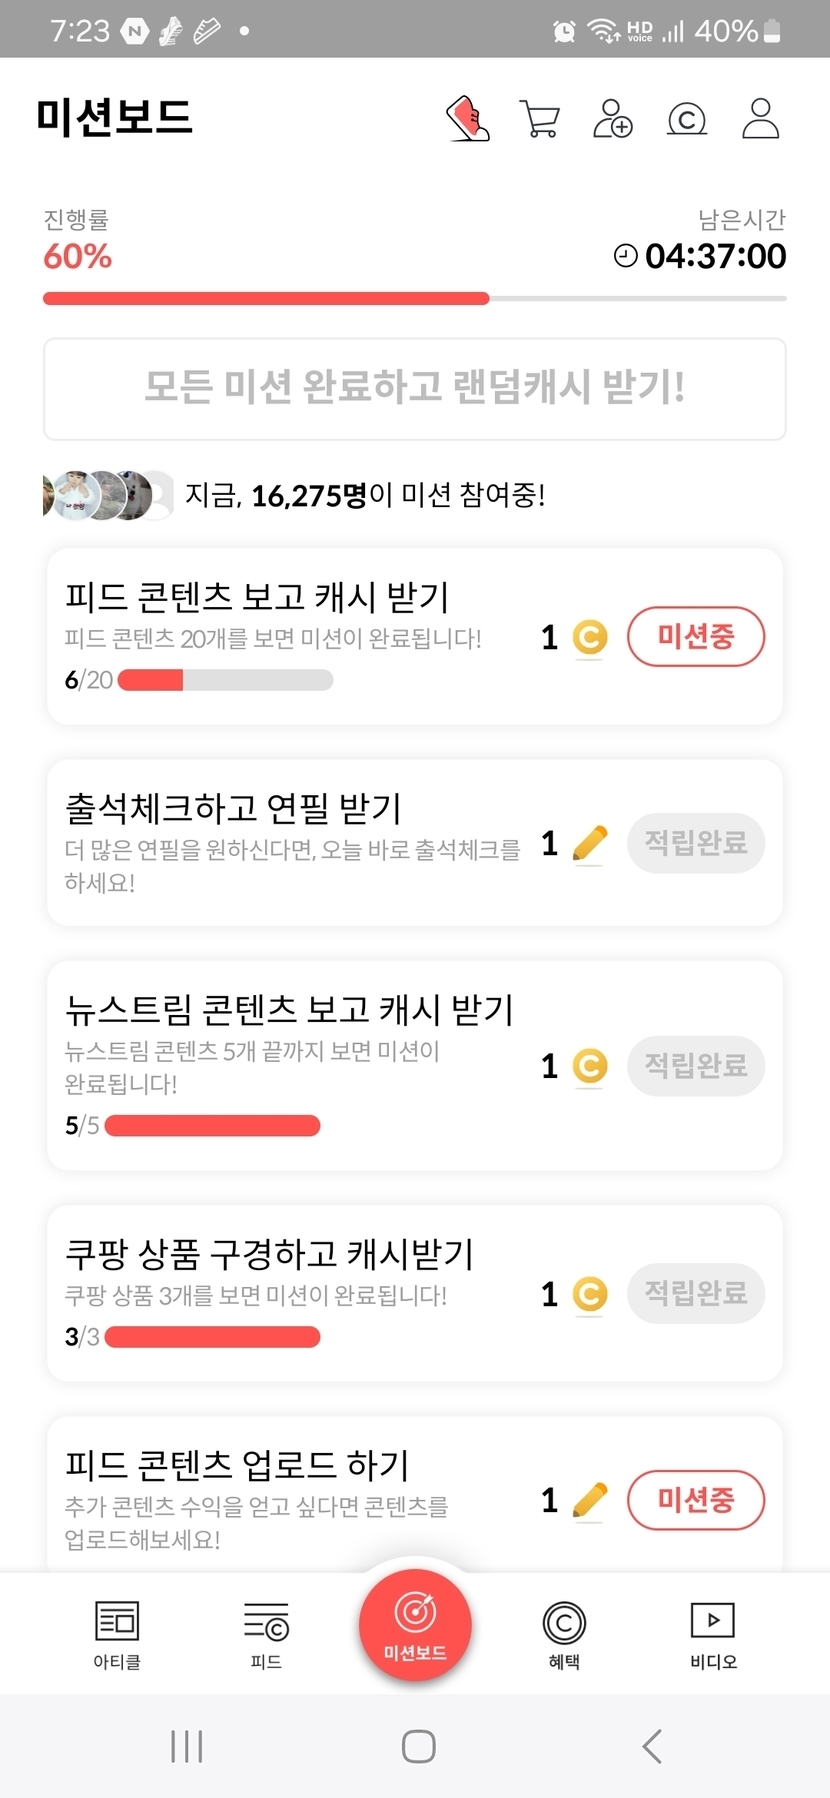Tap the overall mission progress bar

415,298
